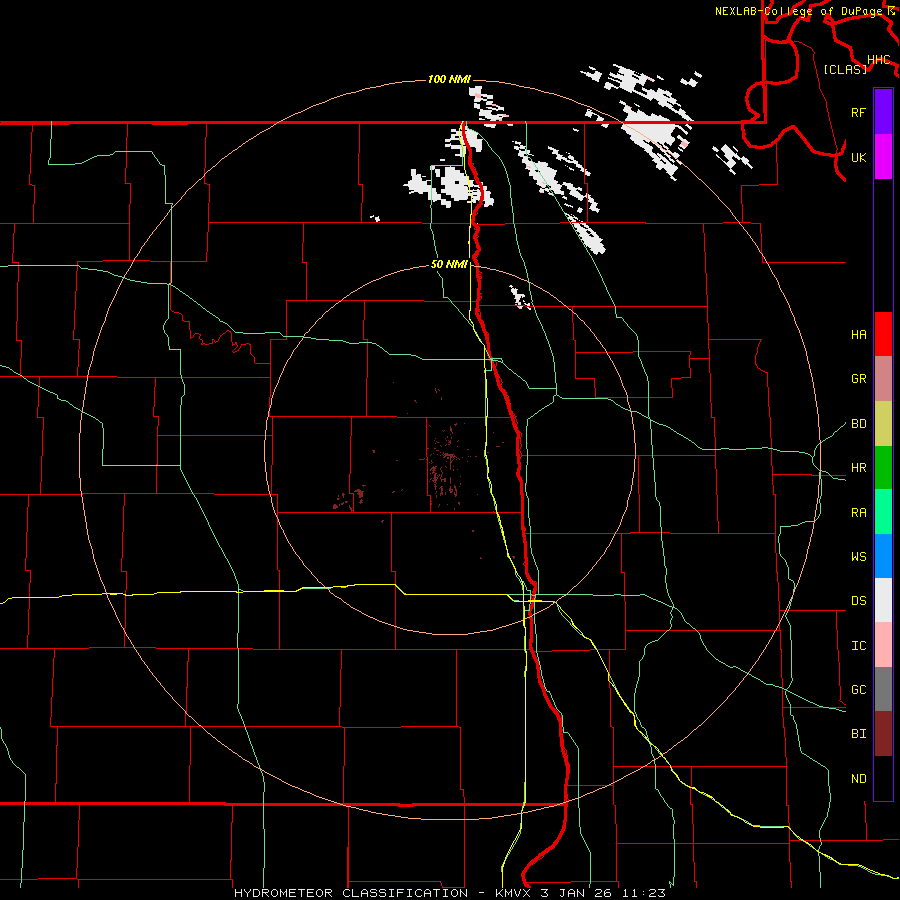Click the GR legend label
Screen dimensions: 900x900
[x=858, y=379]
